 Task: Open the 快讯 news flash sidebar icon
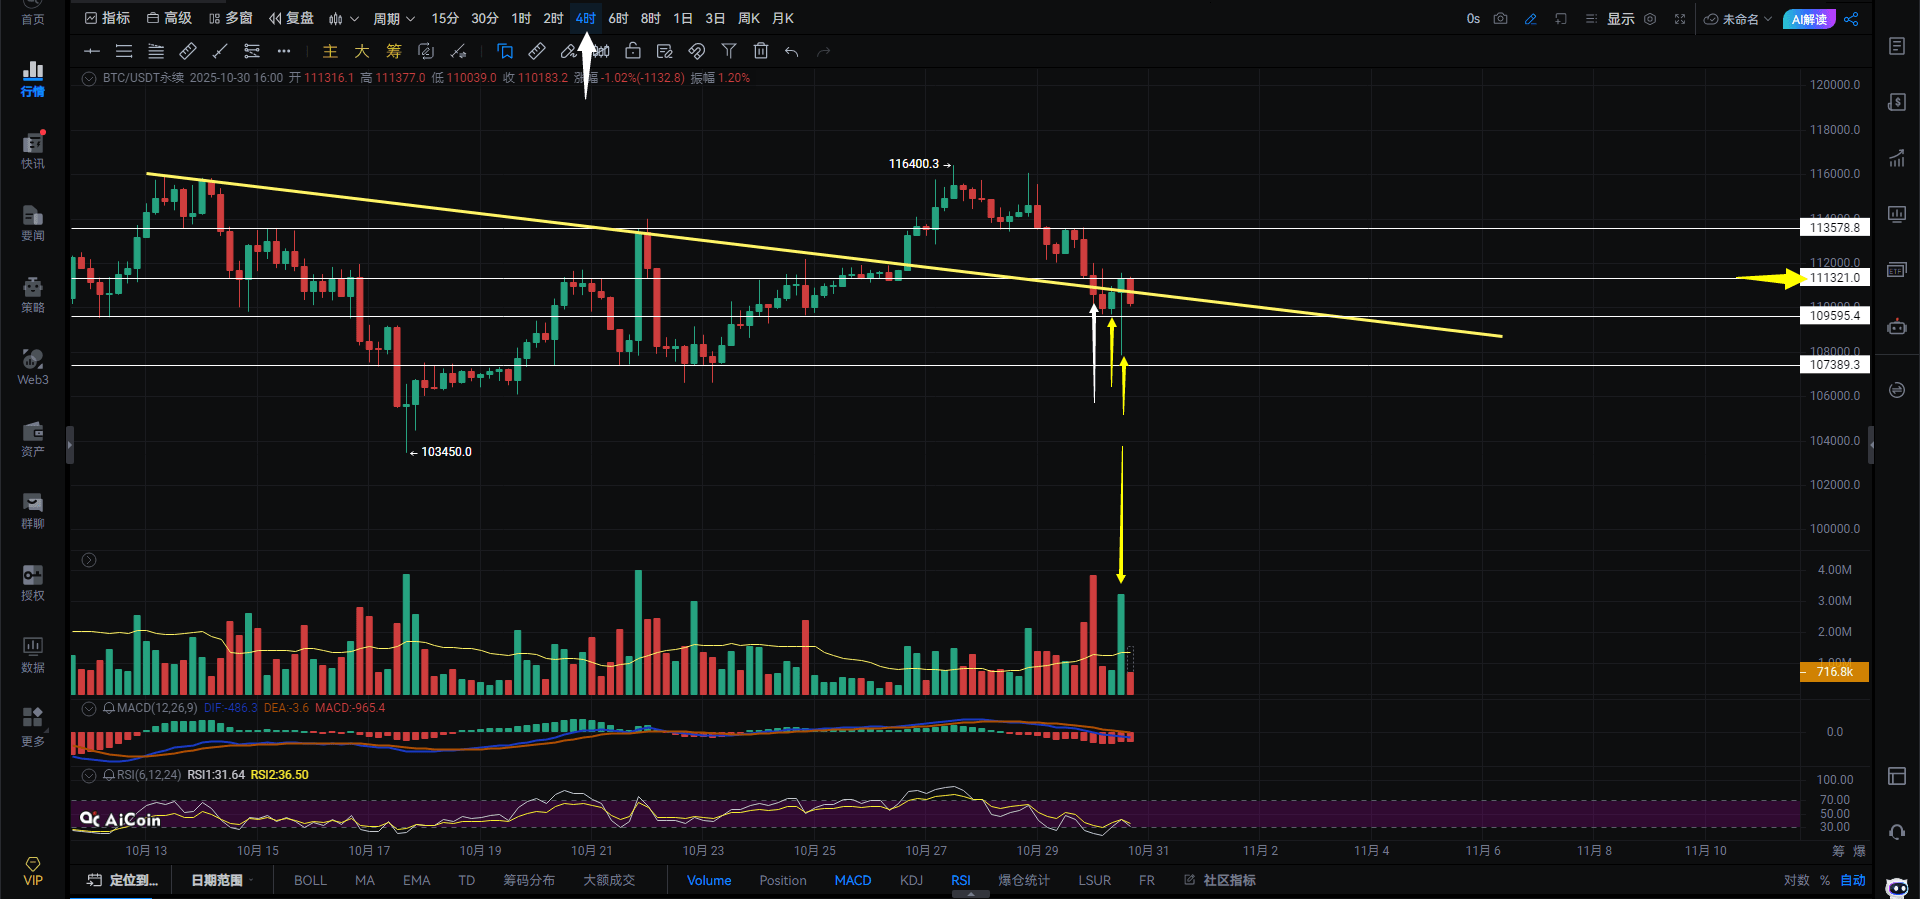tap(33, 151)
